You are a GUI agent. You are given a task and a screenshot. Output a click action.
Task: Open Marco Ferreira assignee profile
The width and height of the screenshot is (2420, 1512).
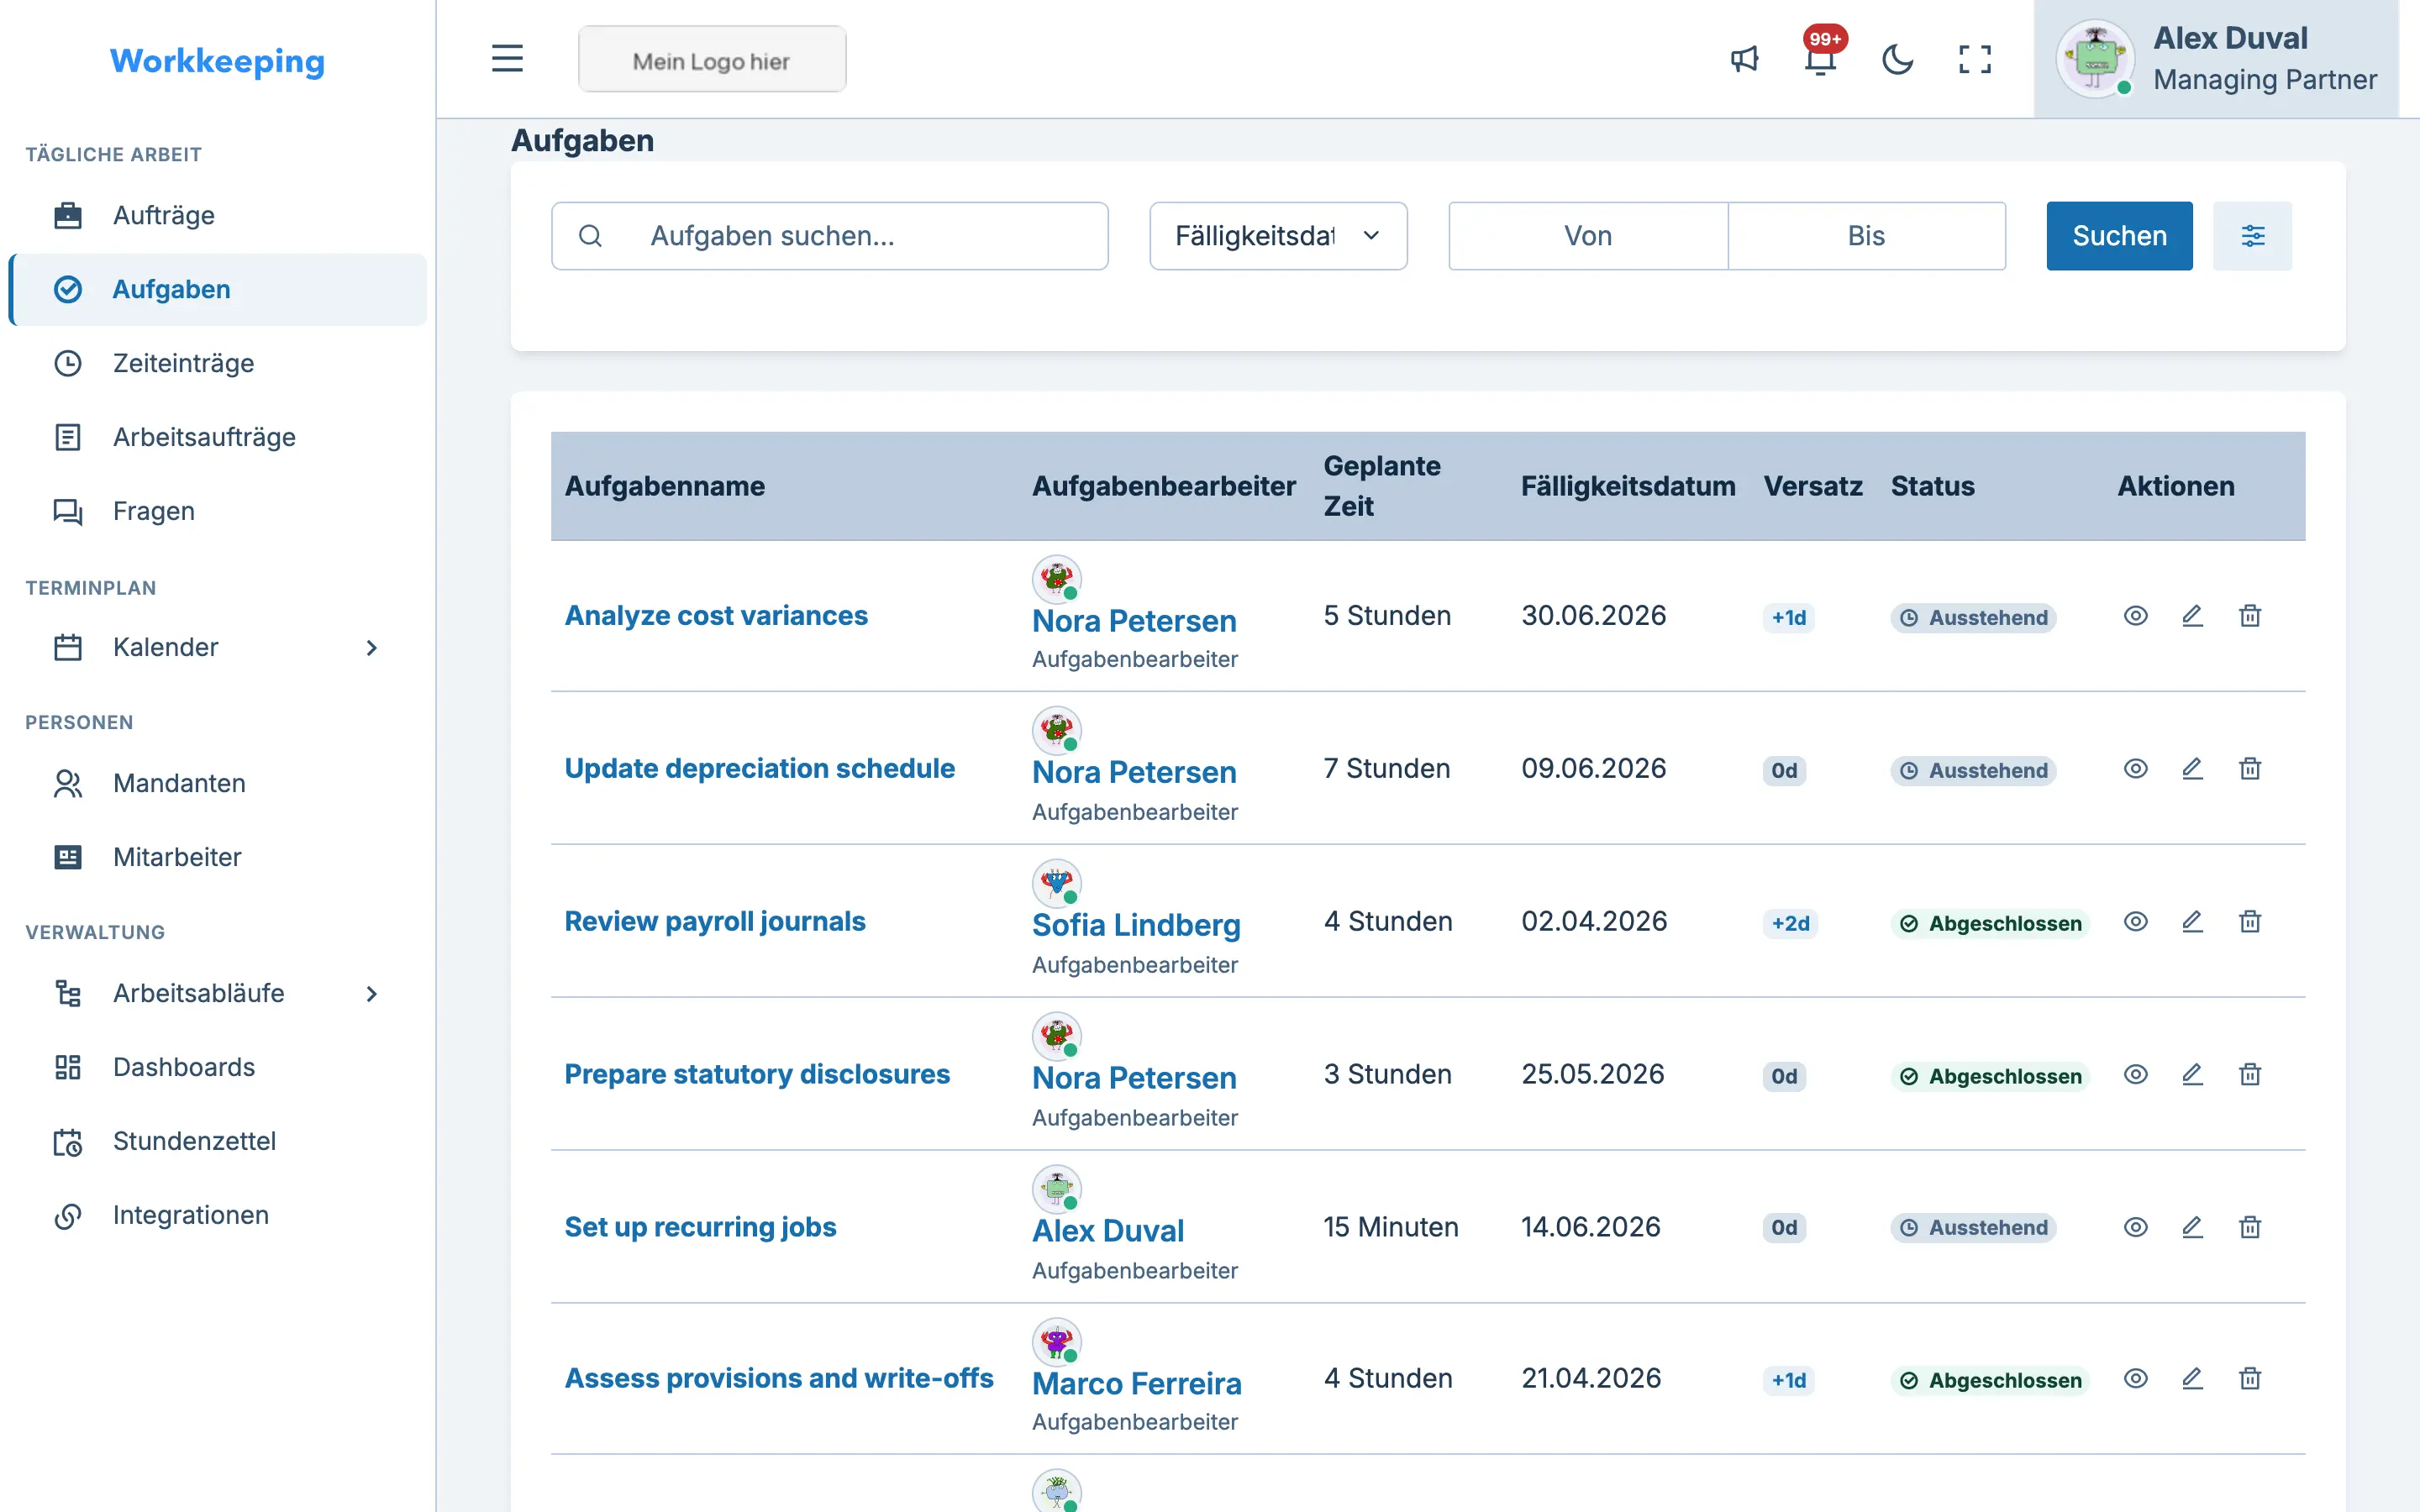(1137, 1384)
